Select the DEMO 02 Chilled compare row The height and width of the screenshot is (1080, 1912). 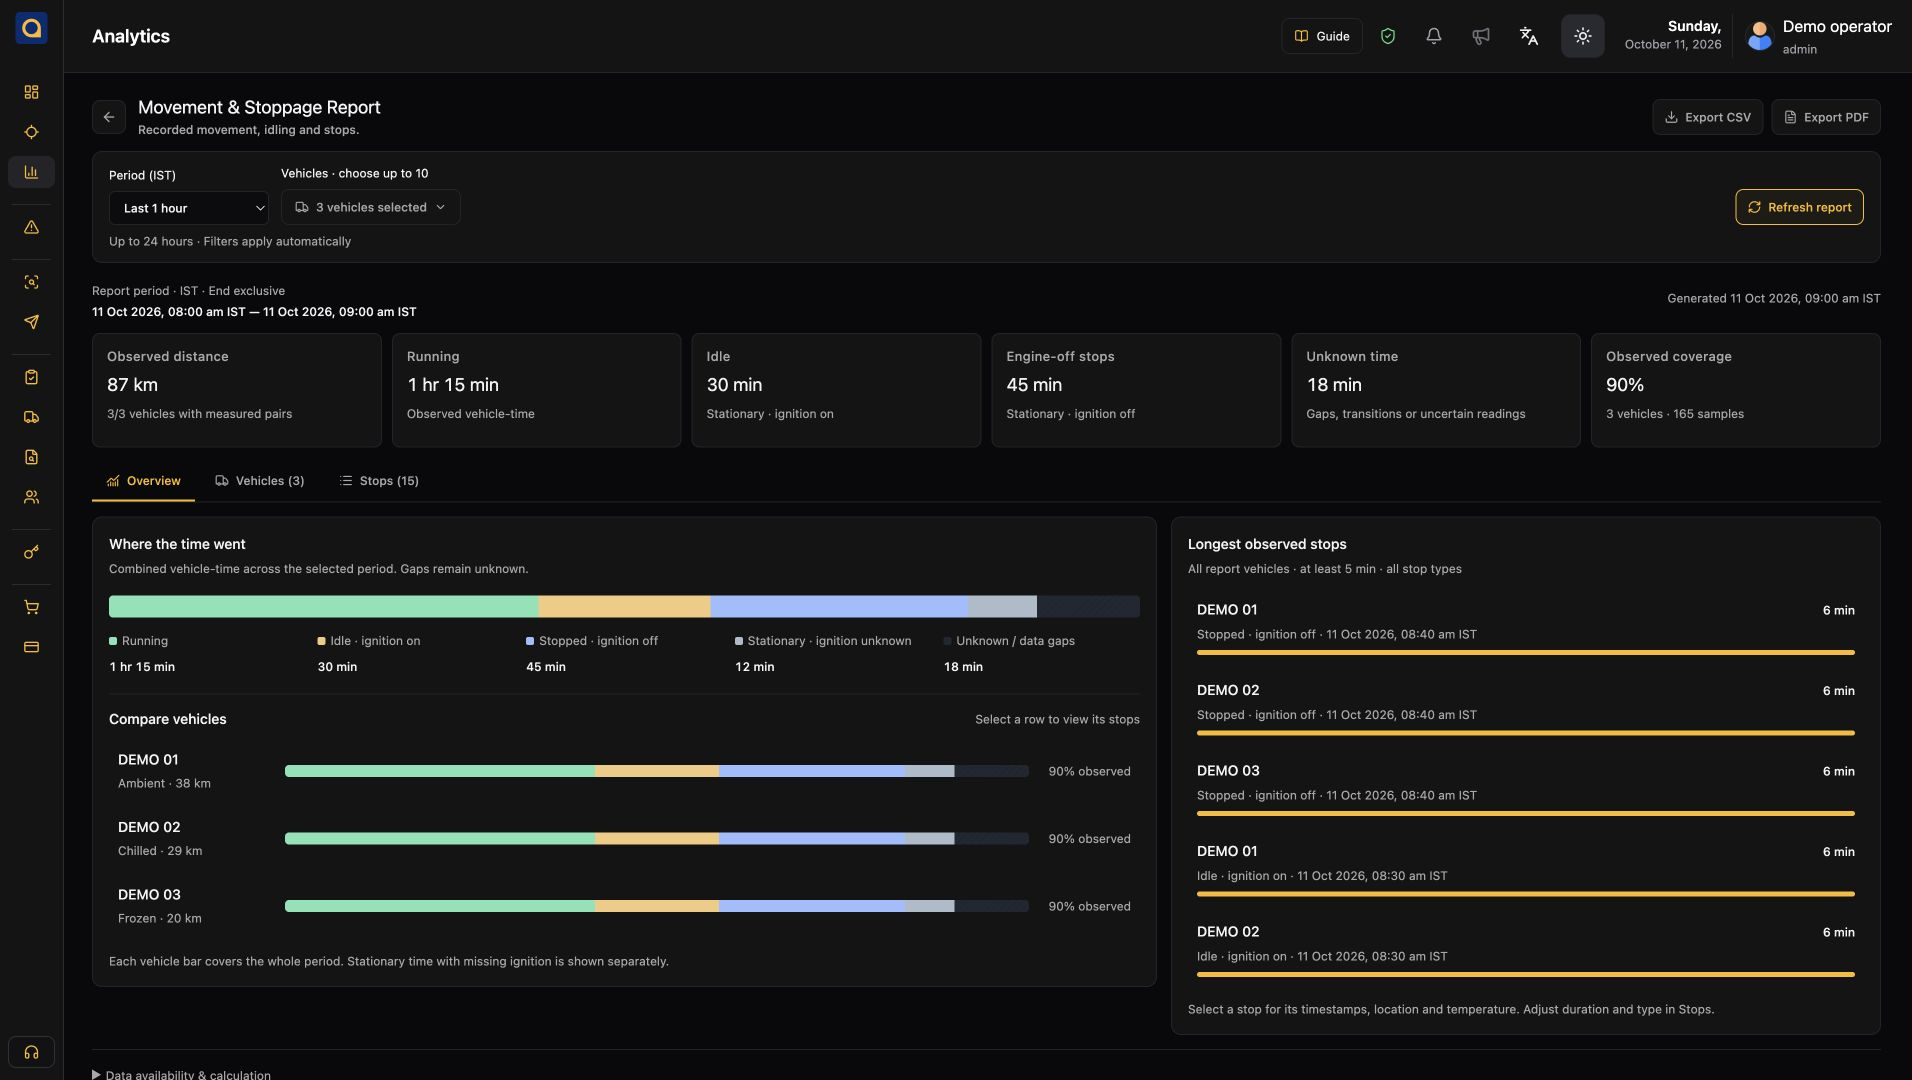coord(624,838)
